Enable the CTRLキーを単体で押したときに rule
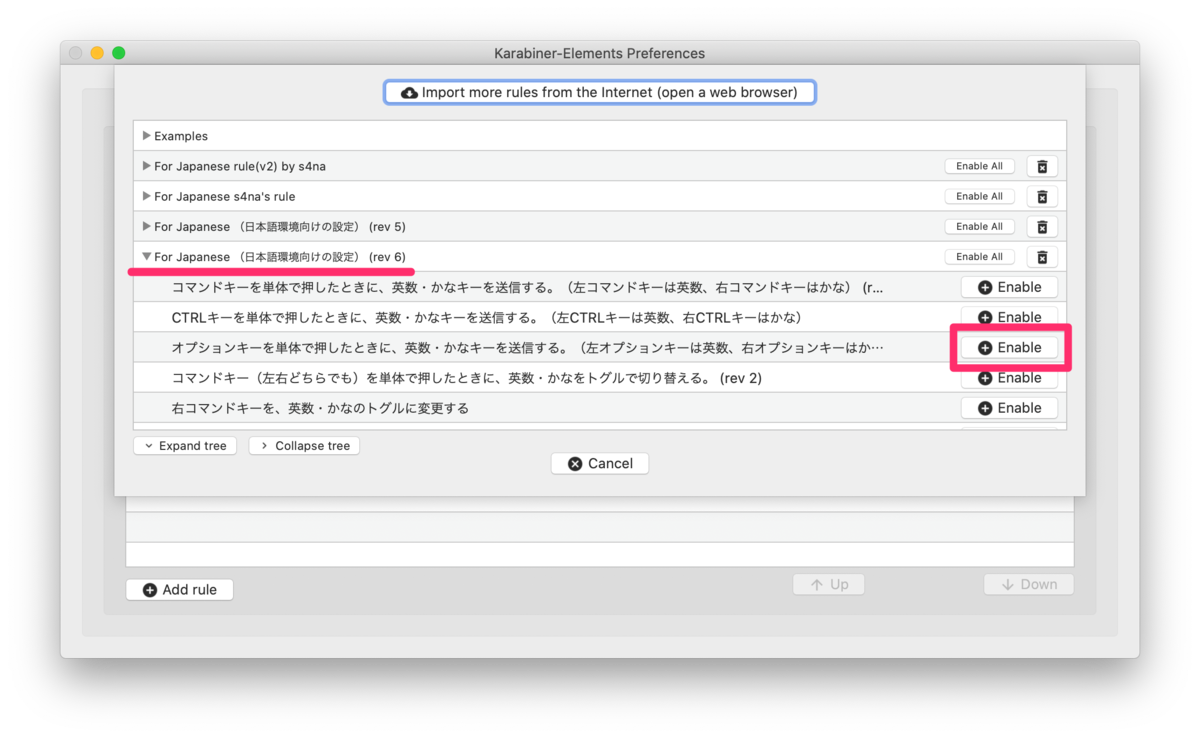Screen dimensions: 1200x738 (1009, 317)
